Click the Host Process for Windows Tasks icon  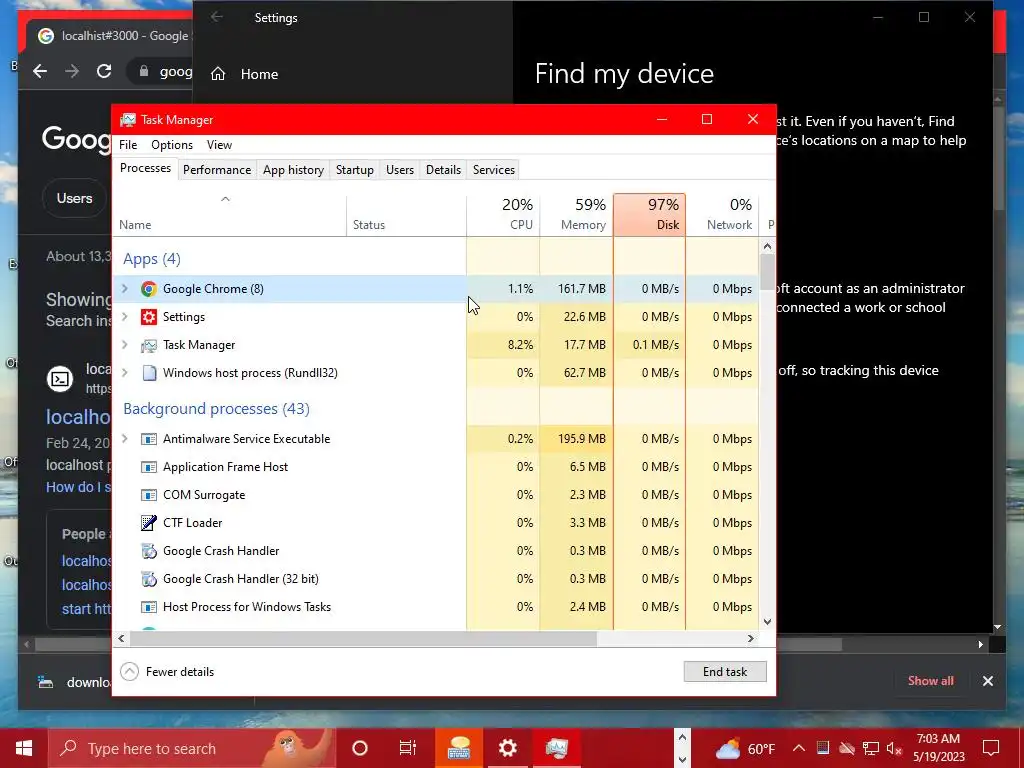[x=149, y=607]
